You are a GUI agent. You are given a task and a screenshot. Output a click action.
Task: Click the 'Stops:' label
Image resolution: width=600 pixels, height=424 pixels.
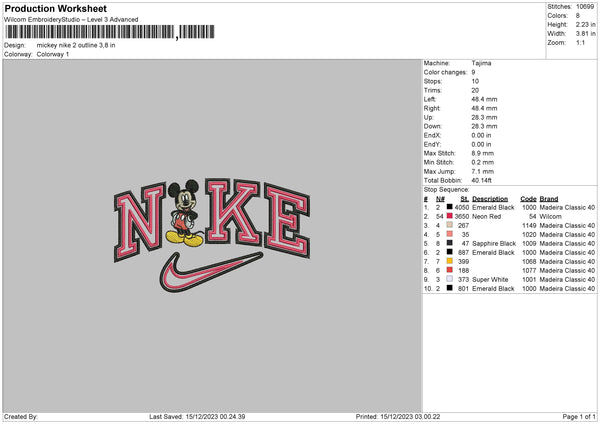433,82
